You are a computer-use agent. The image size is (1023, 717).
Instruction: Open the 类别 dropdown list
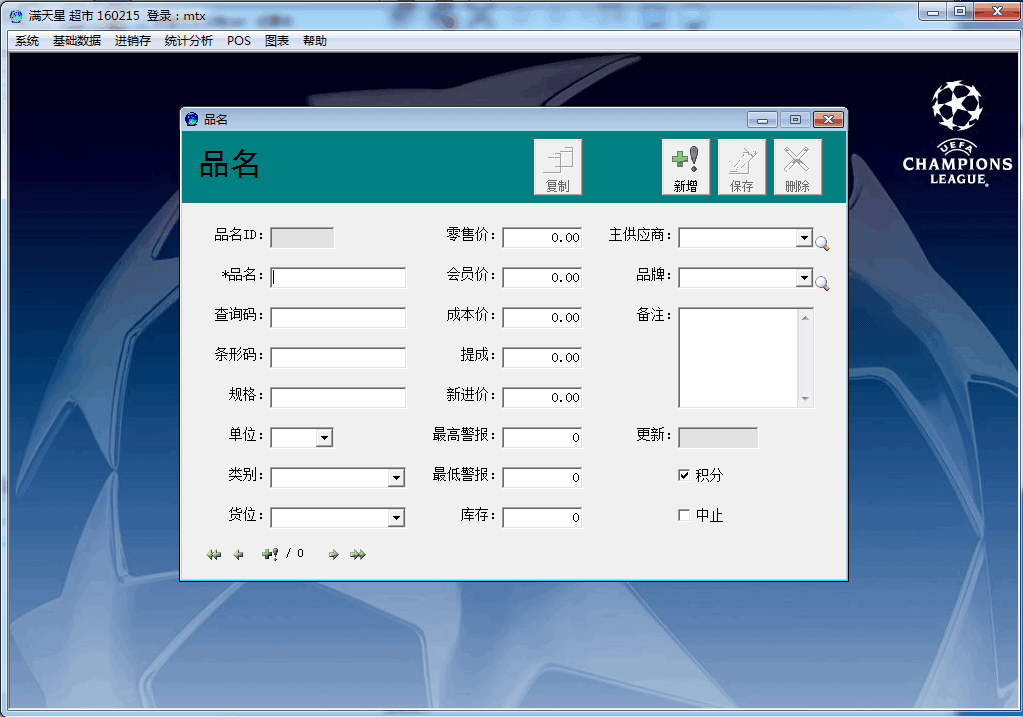(396, 478)
